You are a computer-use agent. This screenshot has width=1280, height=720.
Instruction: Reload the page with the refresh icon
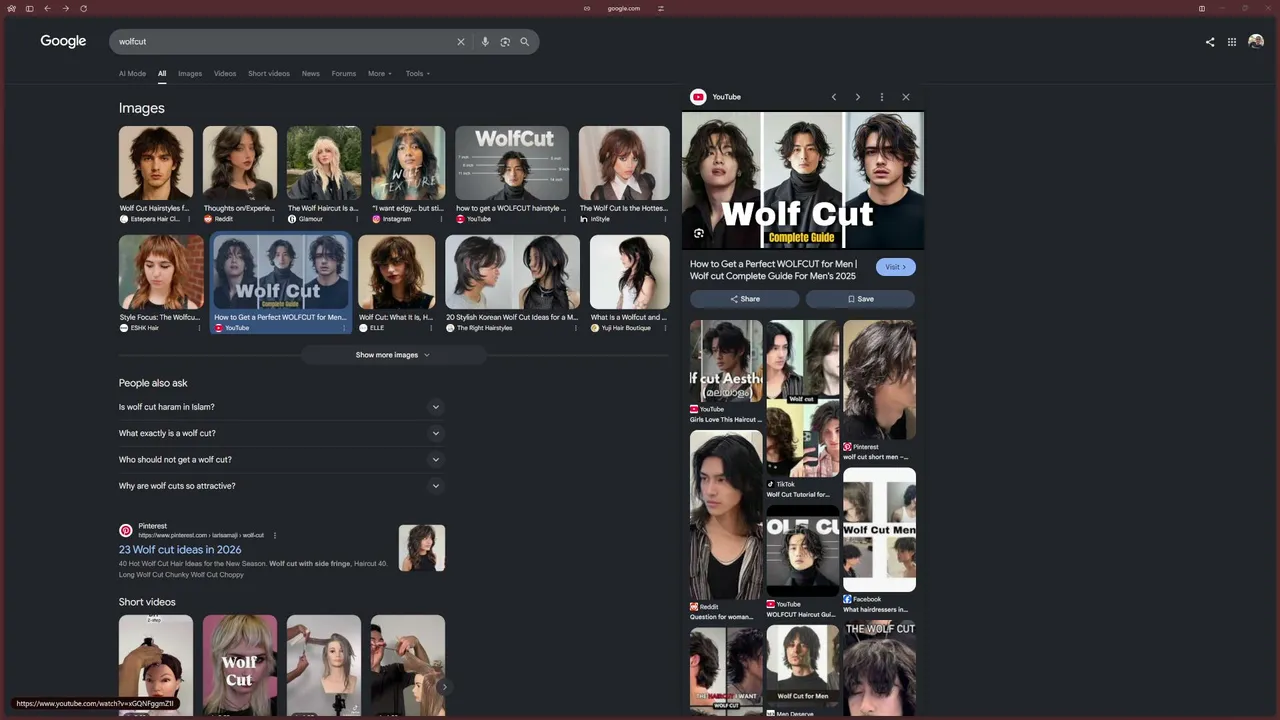(83, 8)
